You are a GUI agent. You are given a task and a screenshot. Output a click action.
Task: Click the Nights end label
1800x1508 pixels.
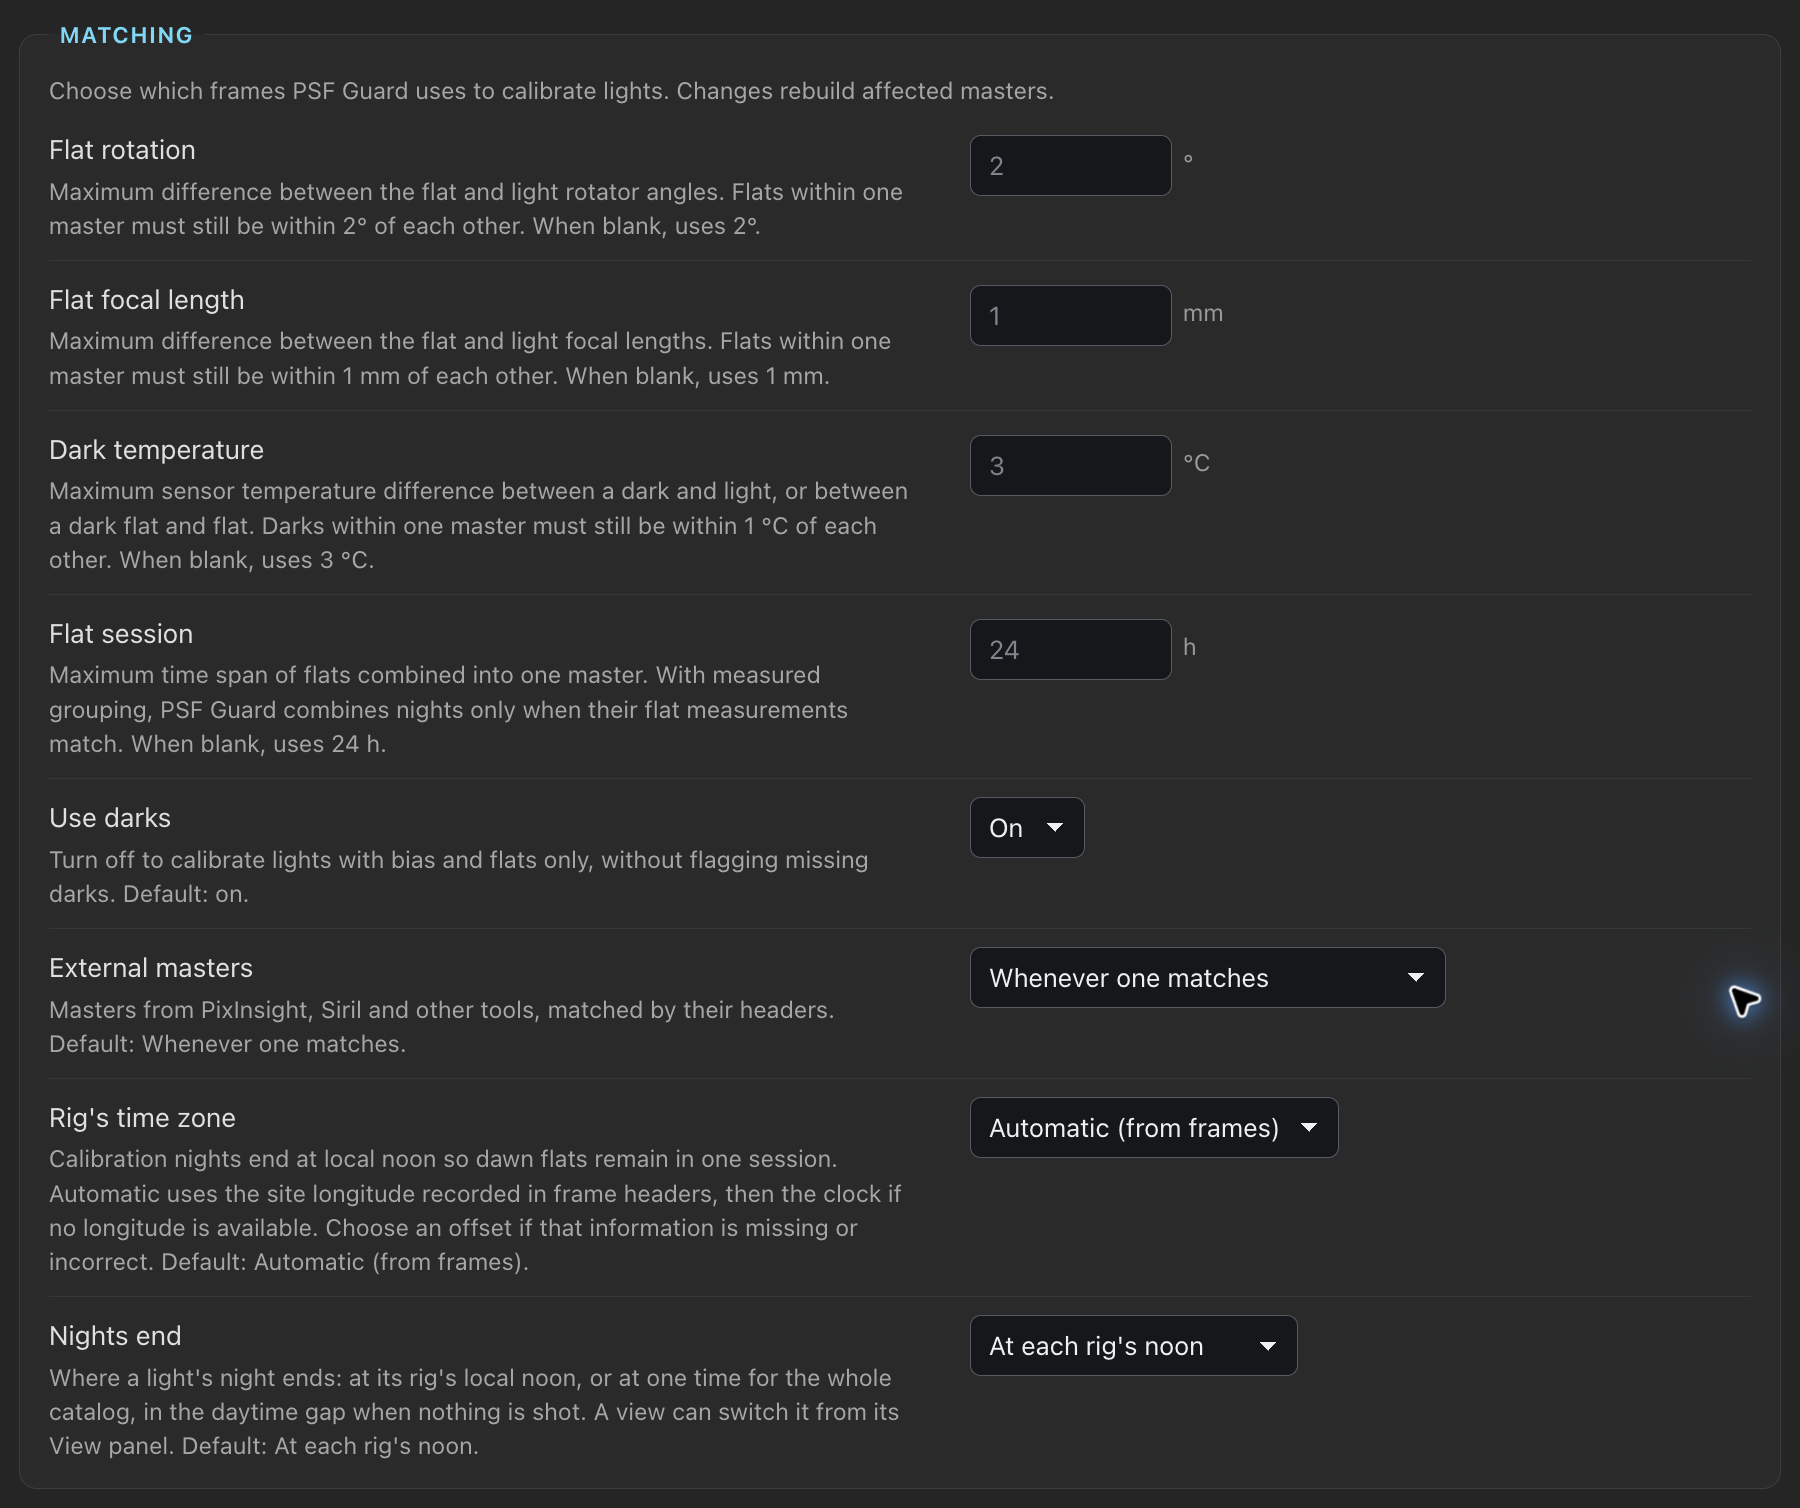point(115,1336)
